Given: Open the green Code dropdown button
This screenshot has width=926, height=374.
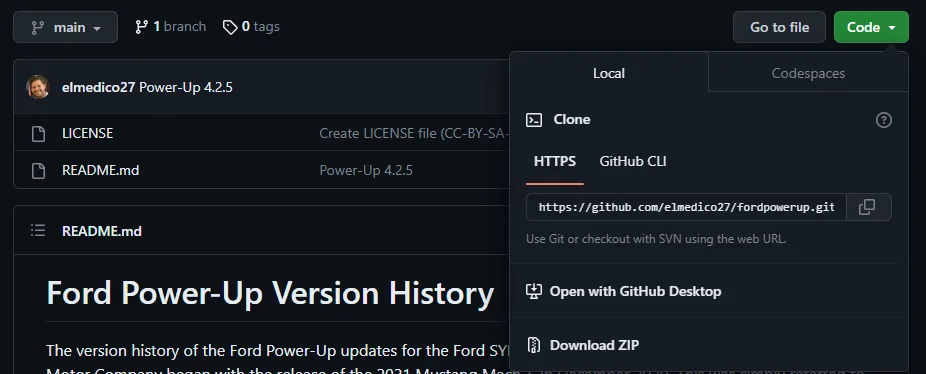Looking at the screenshot, I should point(871,27).
